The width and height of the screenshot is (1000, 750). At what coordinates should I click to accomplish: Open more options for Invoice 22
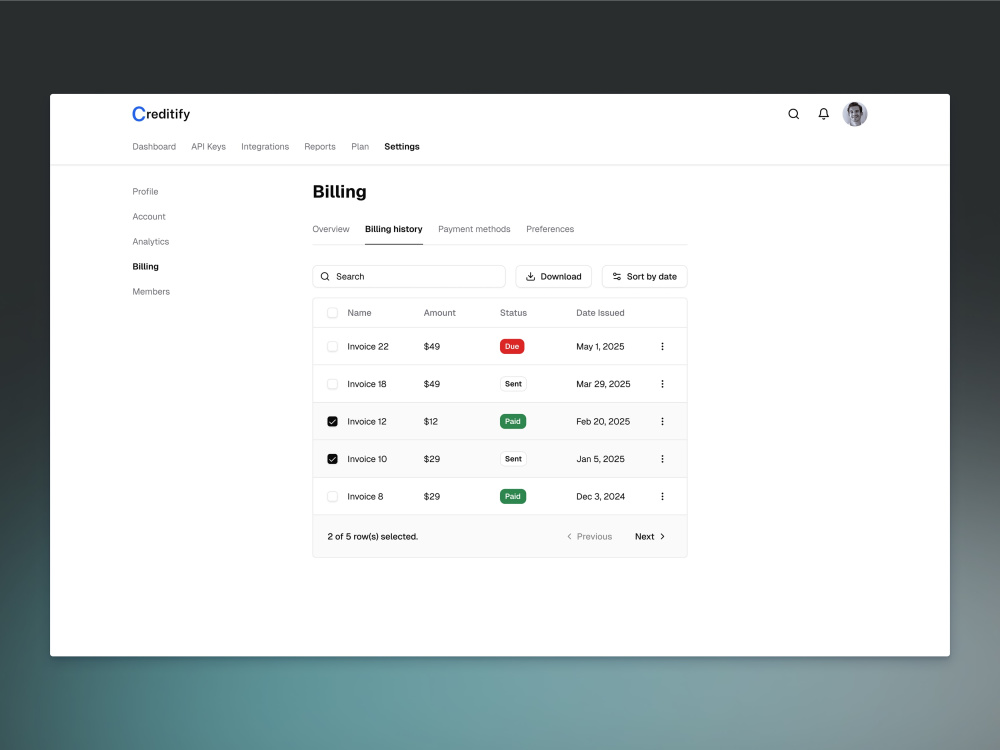point(662,346)
